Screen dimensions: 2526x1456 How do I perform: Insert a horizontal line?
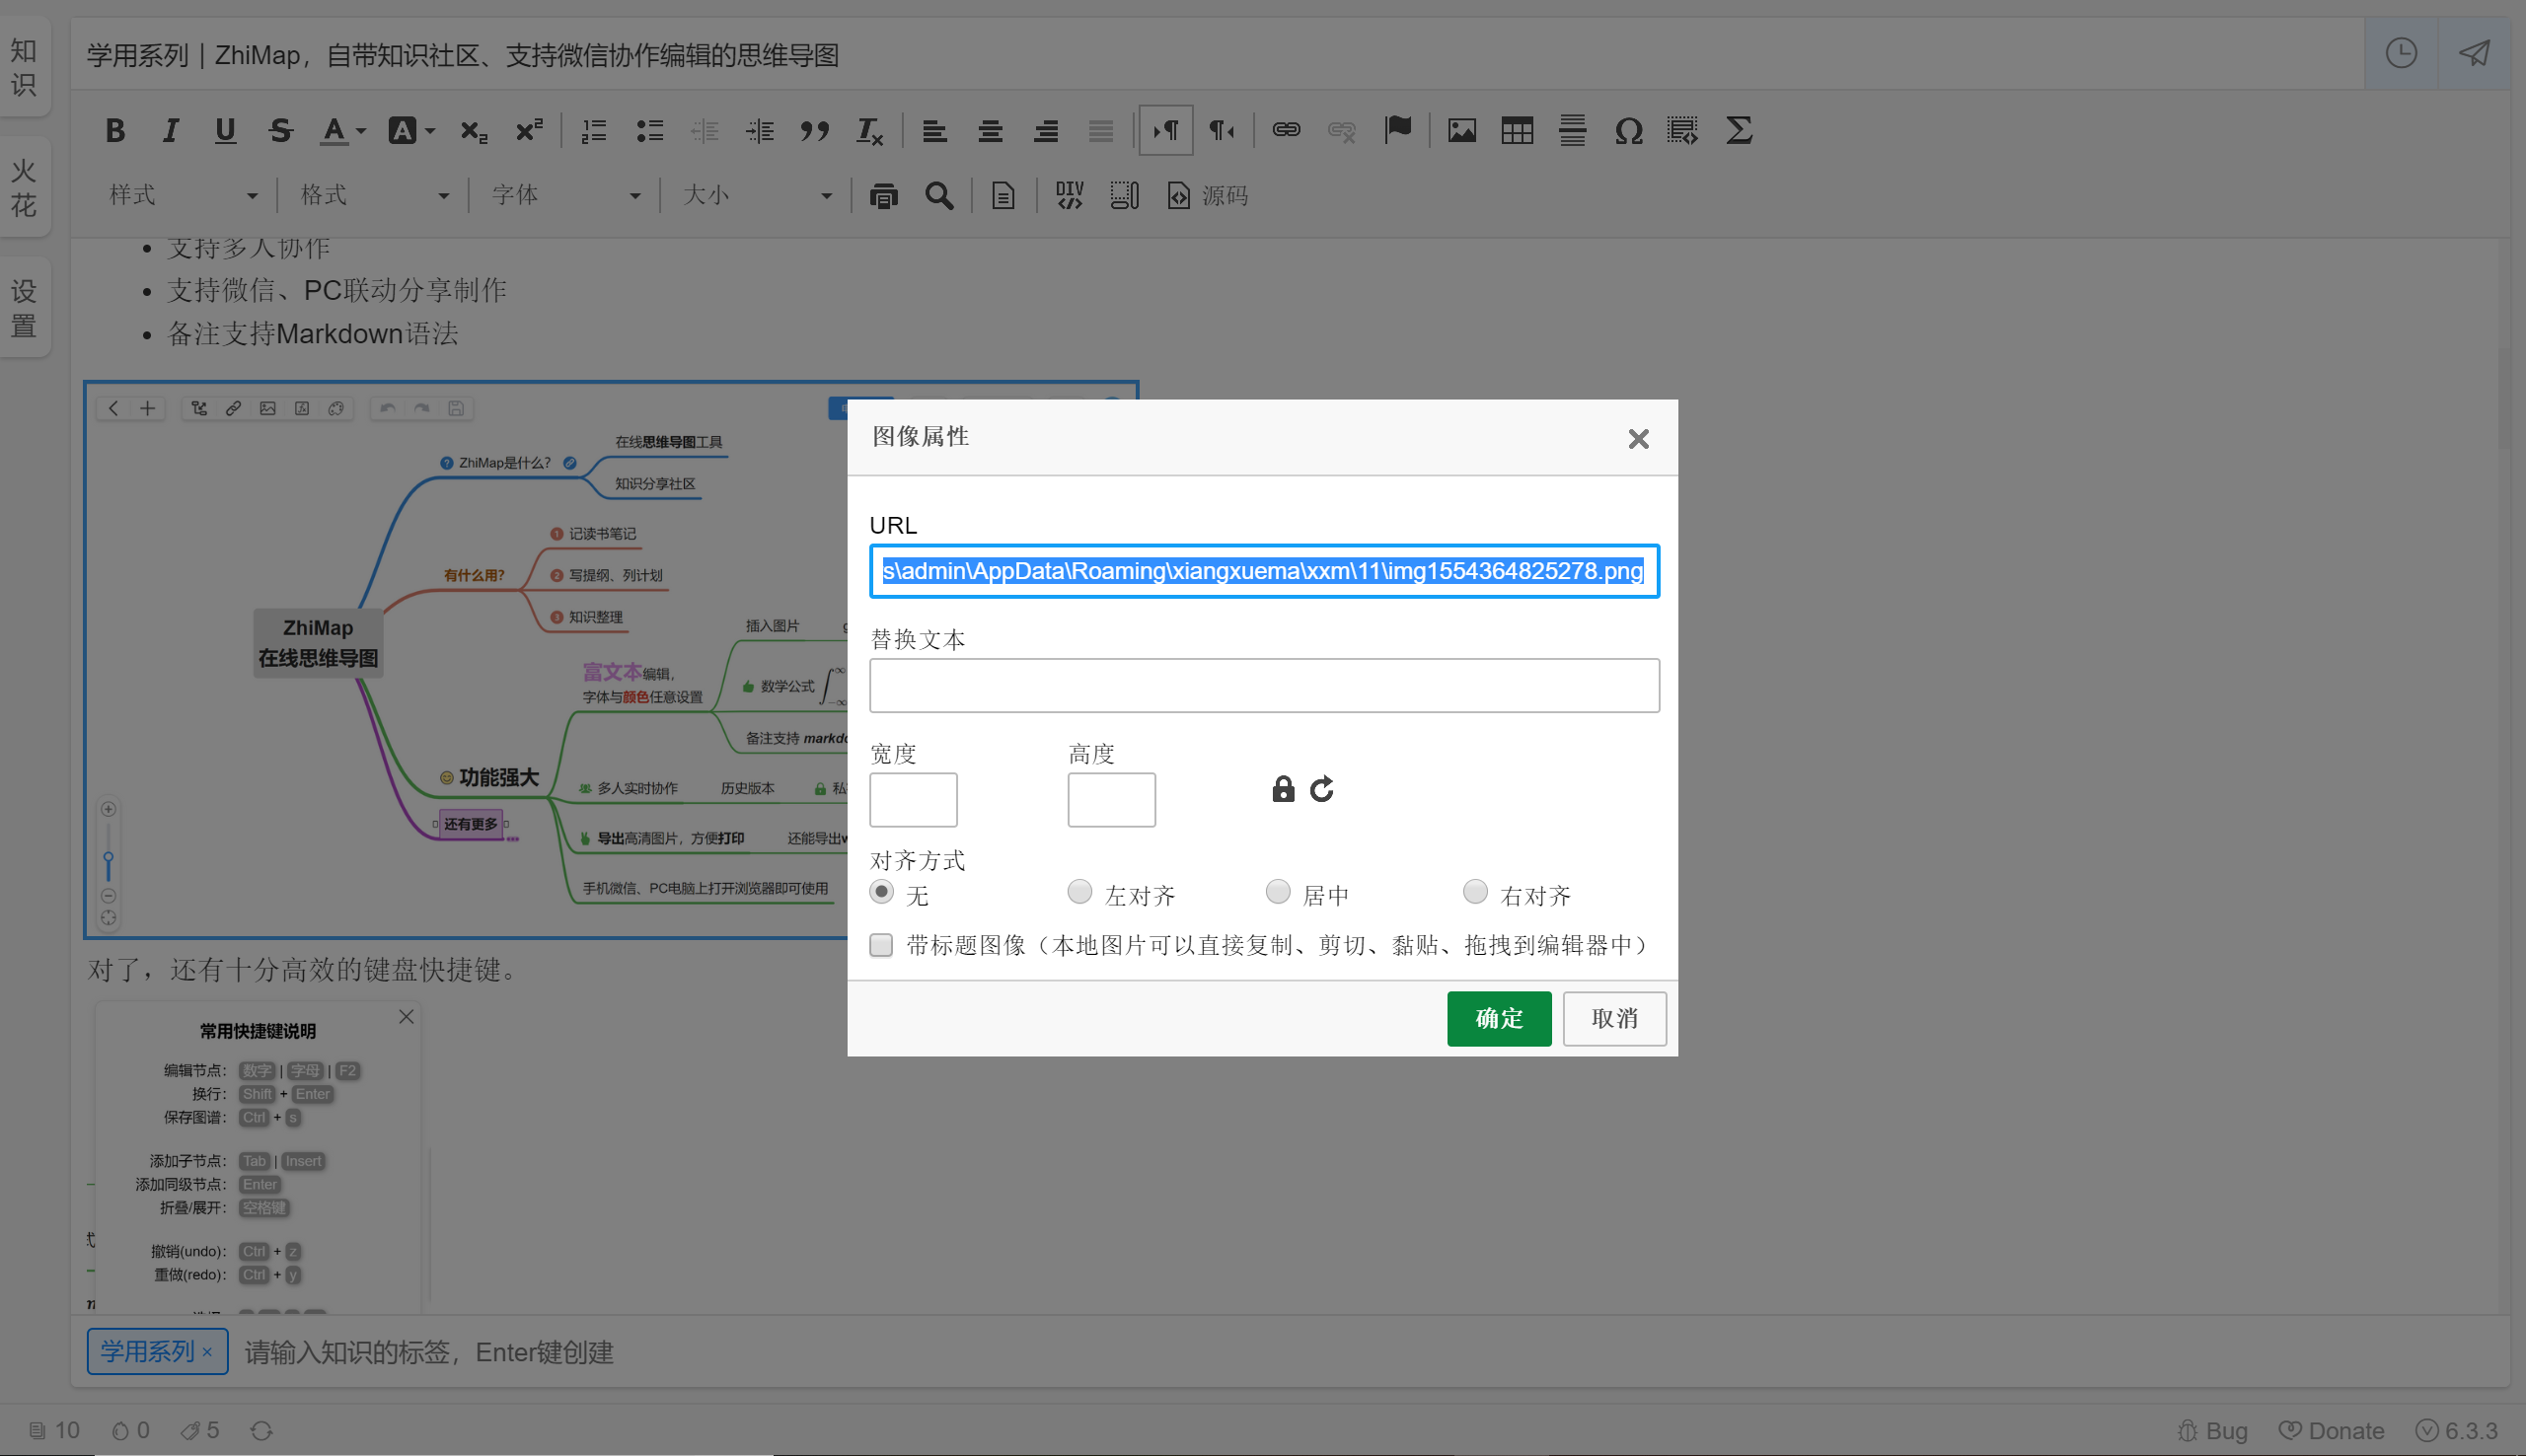[x=1573, y=131]
